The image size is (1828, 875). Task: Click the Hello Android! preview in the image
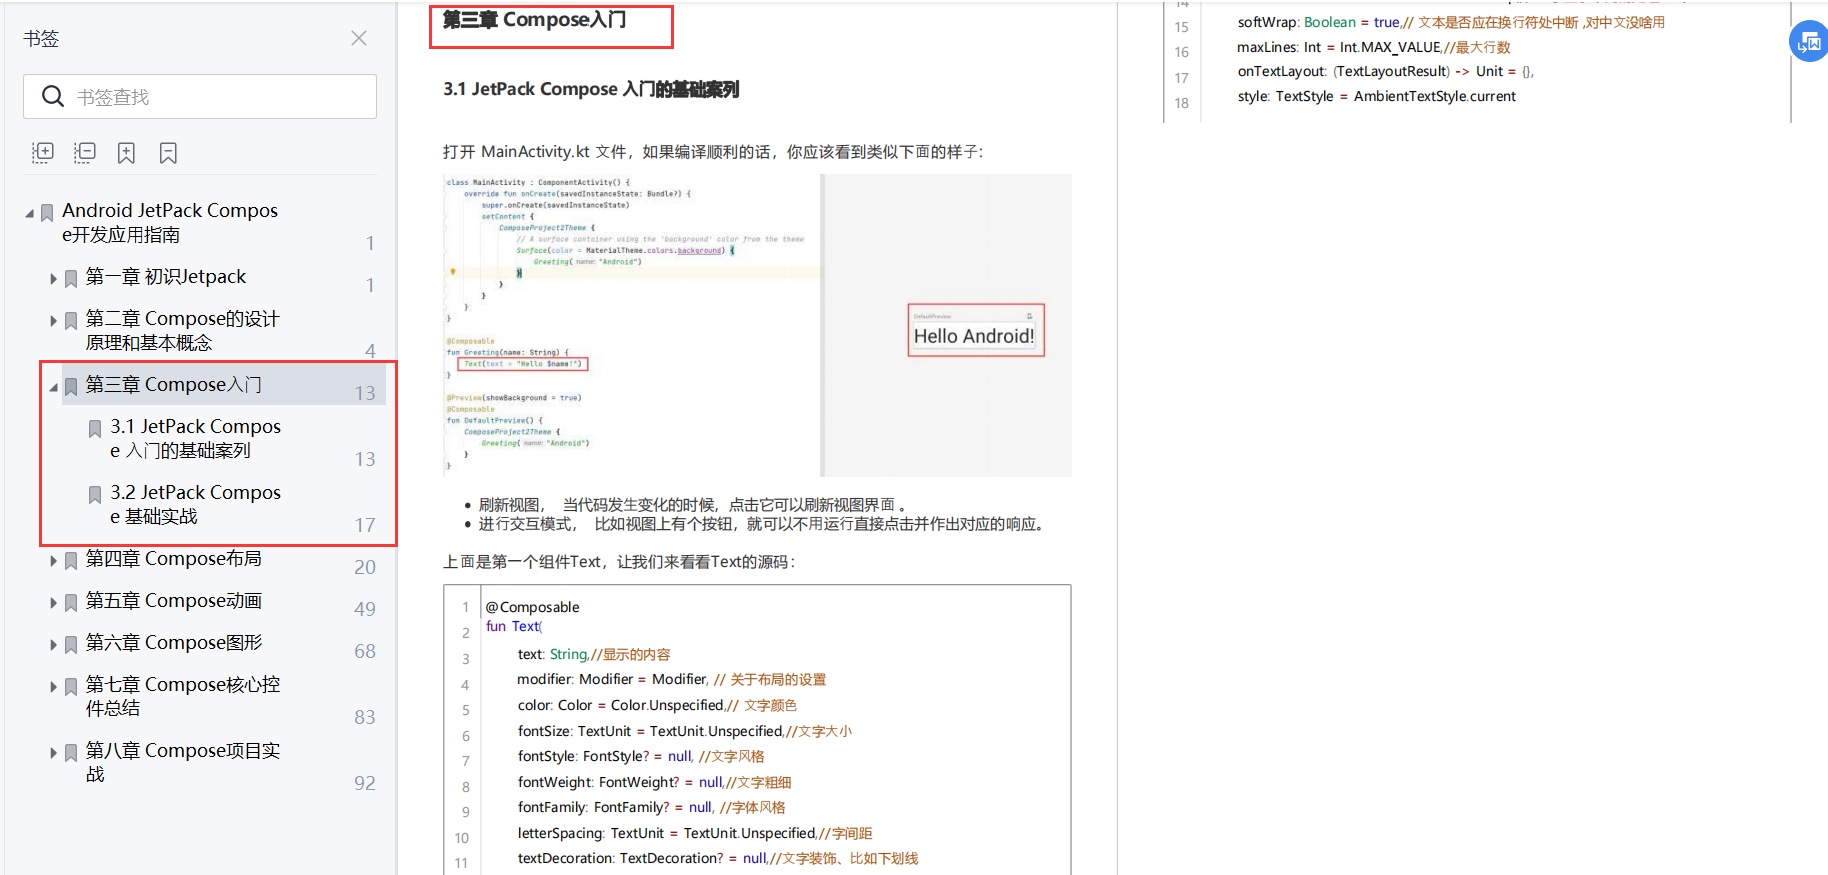click(x=975, y=330)
